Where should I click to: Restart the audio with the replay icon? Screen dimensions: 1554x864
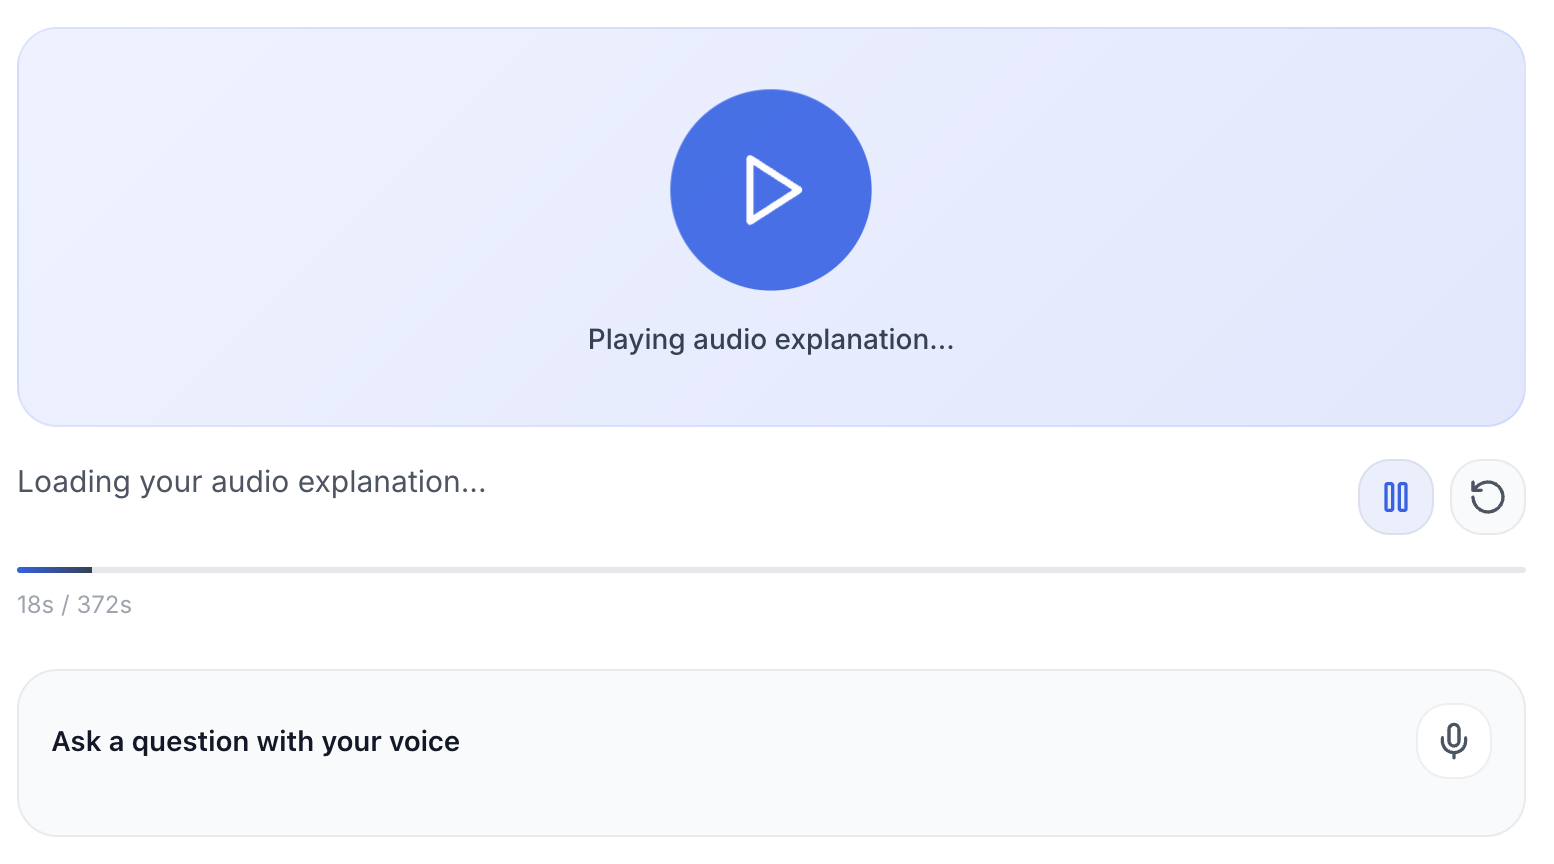[1487, 497]
